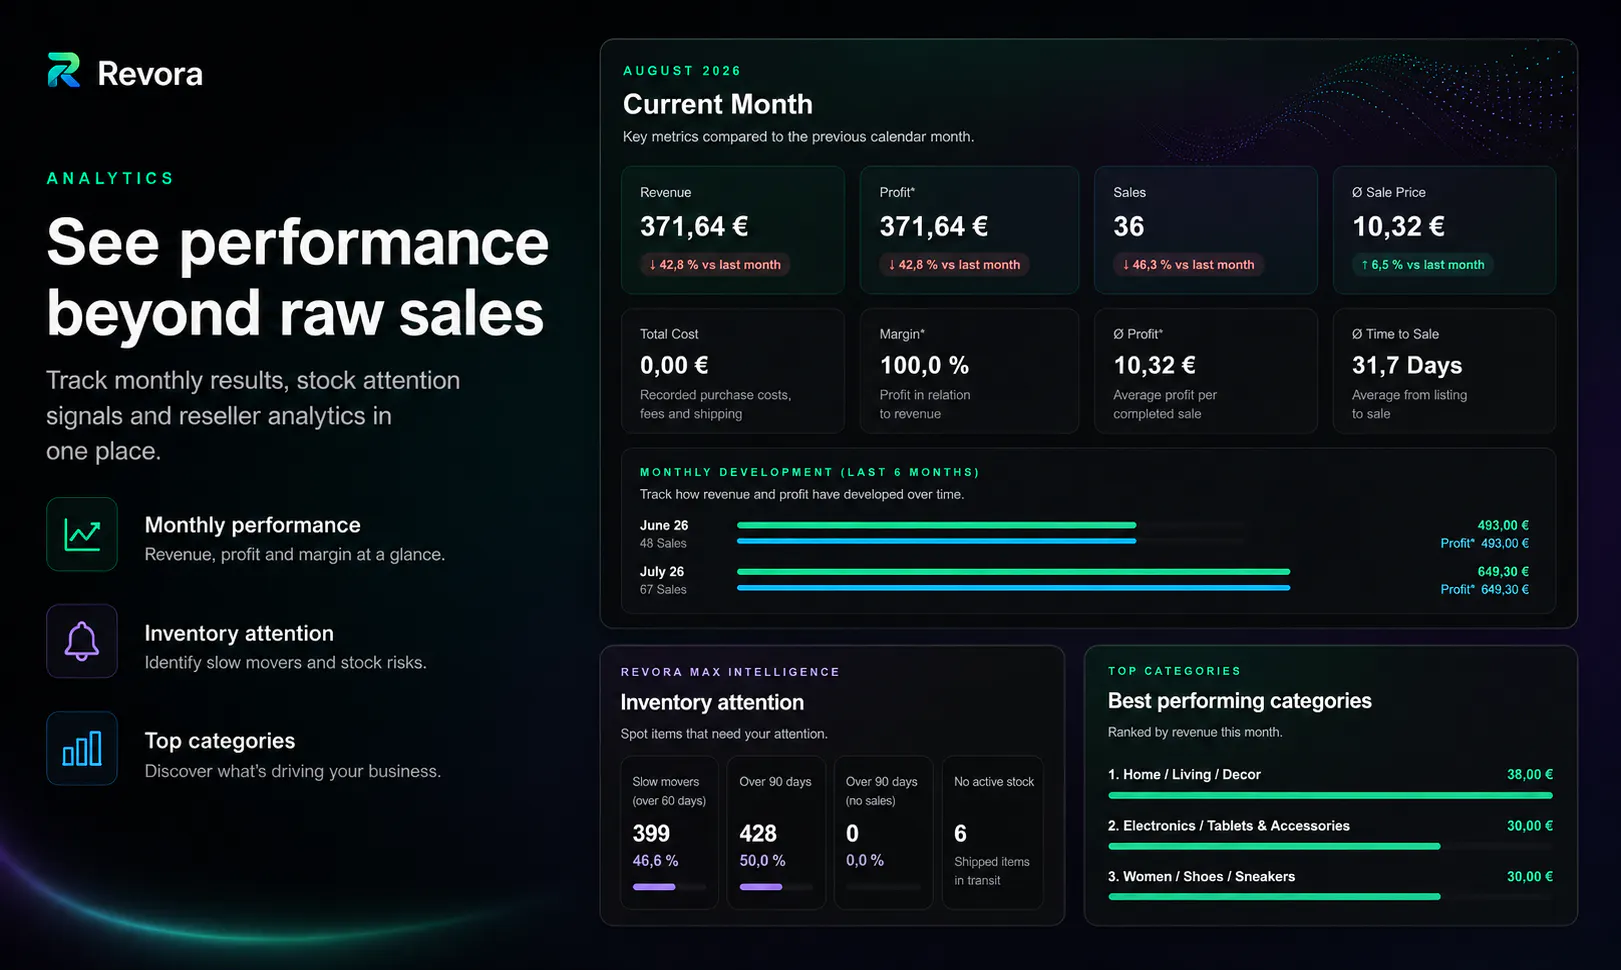Click the "Monthly performance" feature title

[253, 525]
